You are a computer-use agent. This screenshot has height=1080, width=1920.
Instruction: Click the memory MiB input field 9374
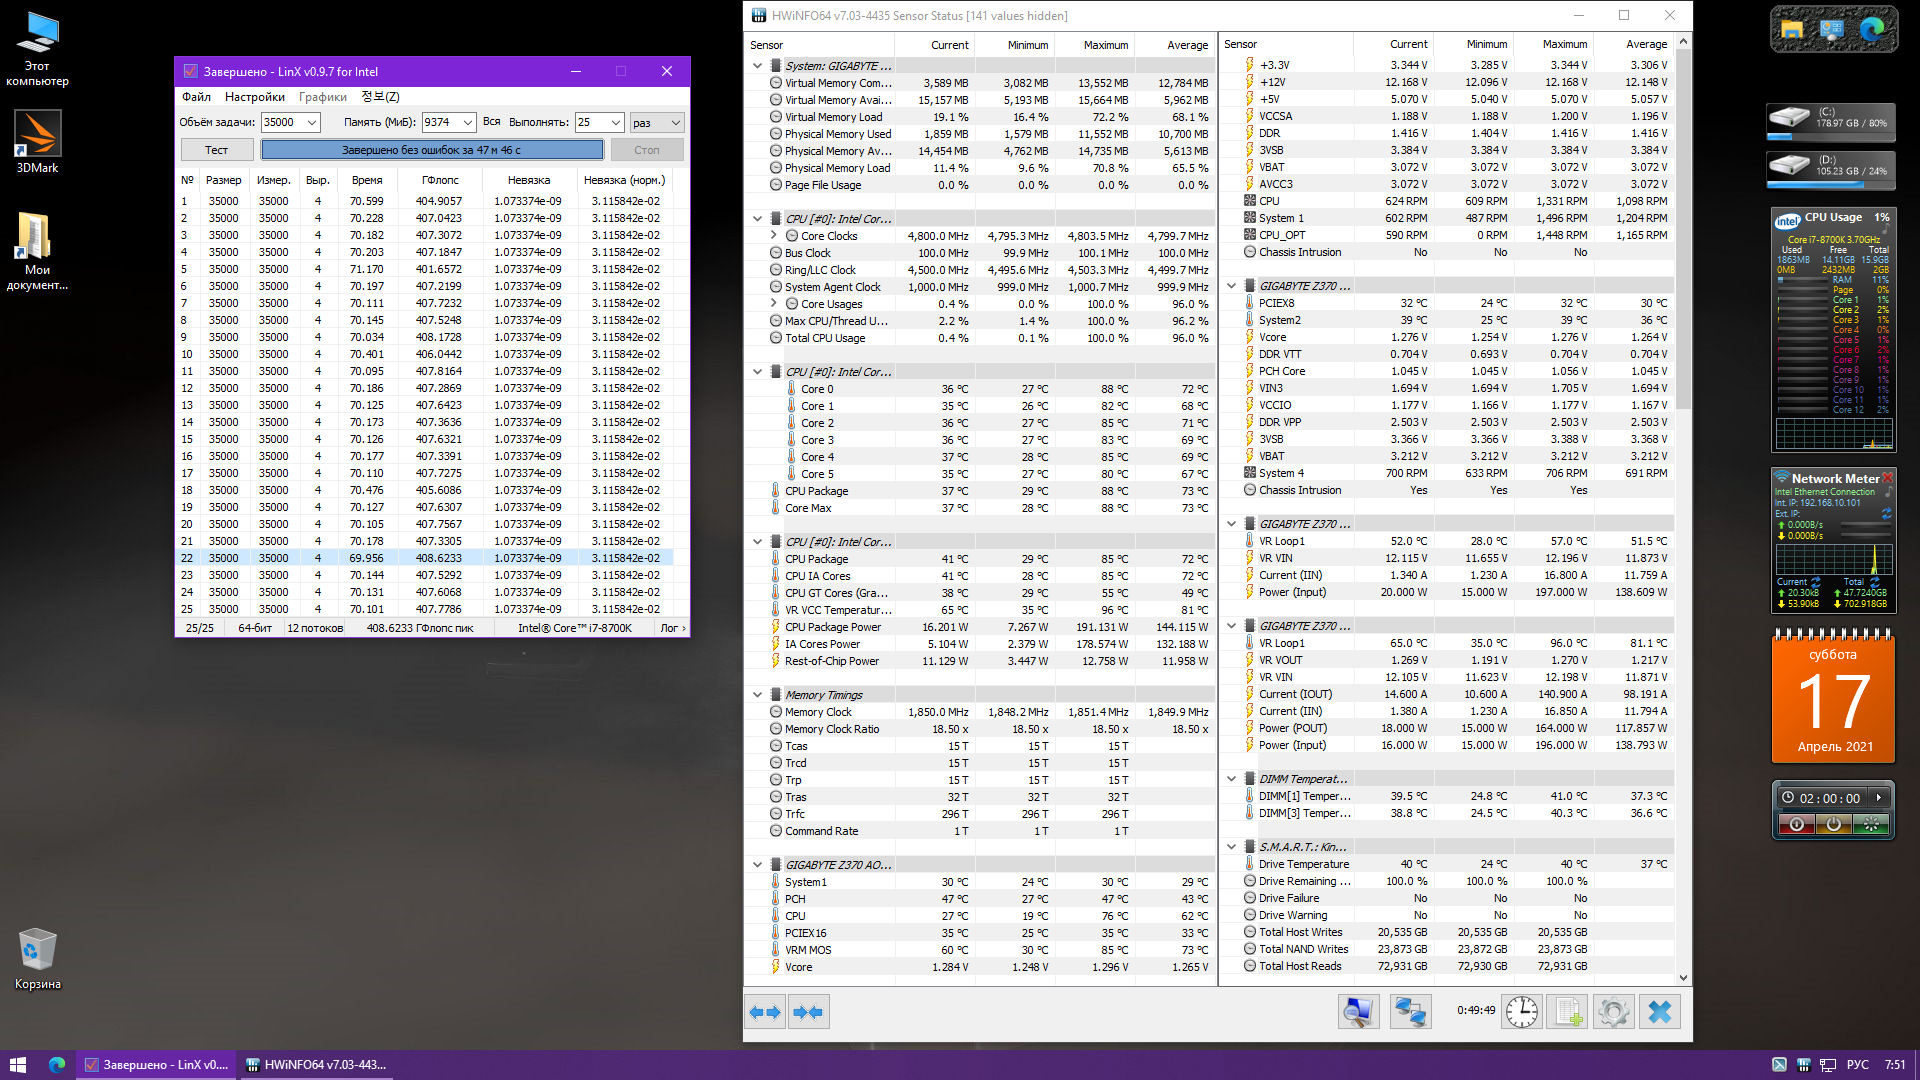click(439, 123)
